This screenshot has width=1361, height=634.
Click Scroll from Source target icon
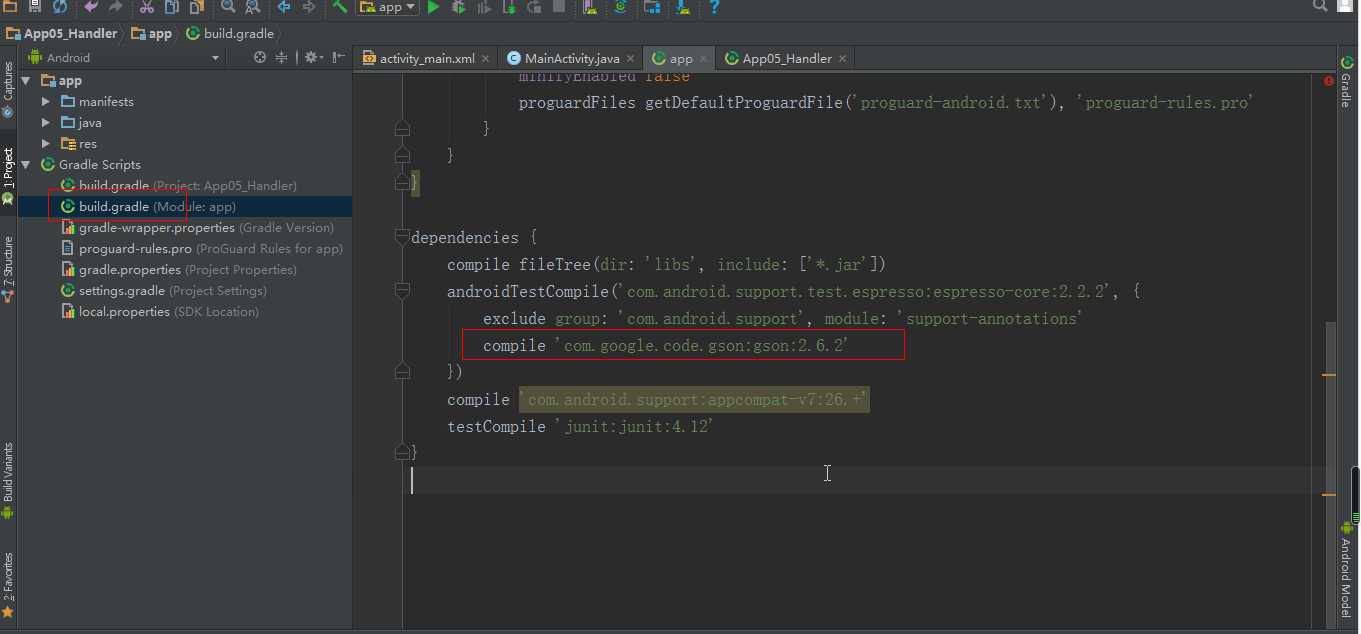(x=260, y=57)
